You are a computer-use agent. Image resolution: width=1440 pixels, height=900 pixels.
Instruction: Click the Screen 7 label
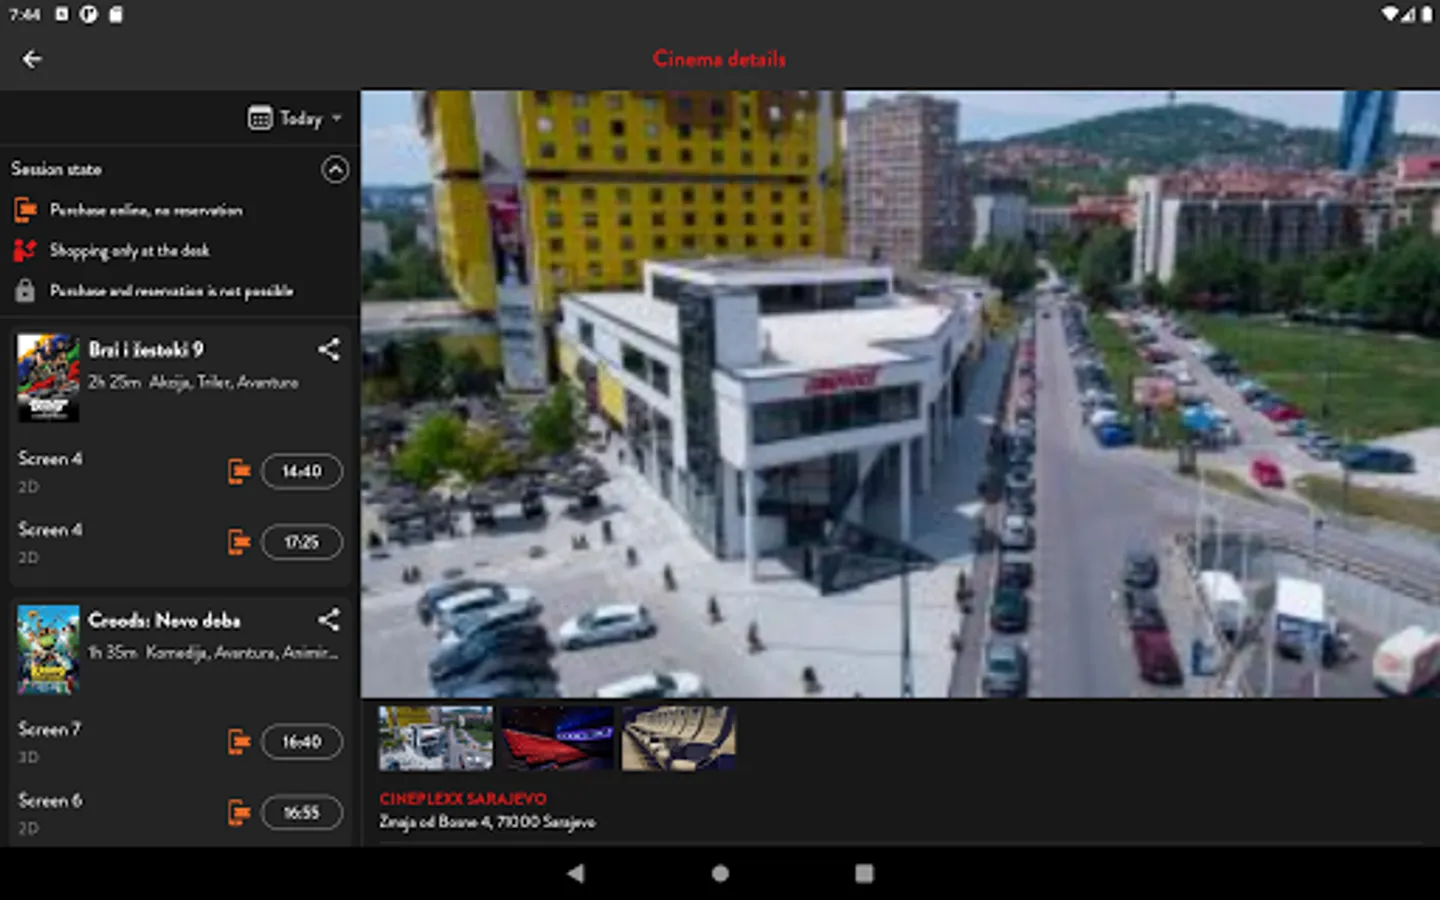point(49,729)
